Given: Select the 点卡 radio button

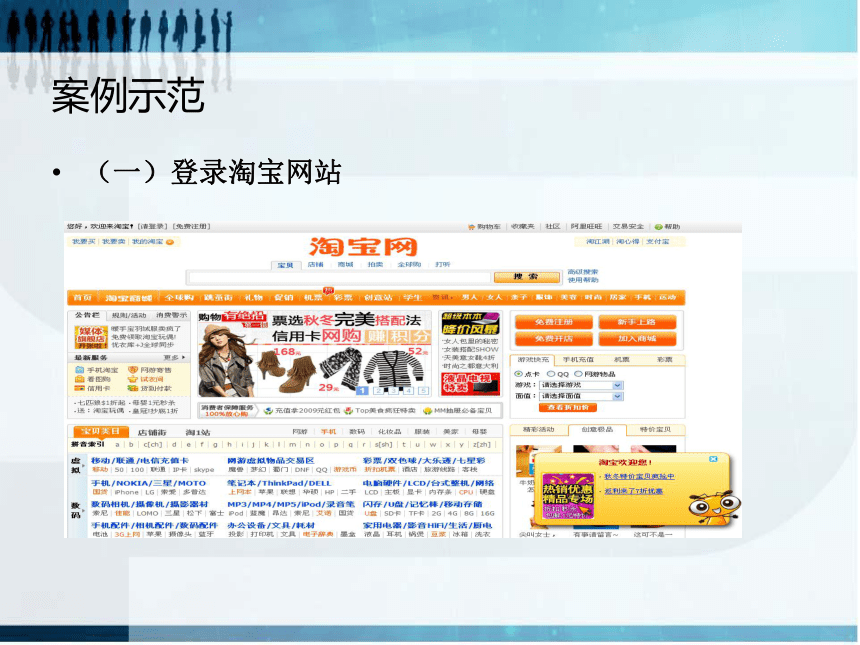Looking at the screenshot, I should pos(518,375).
